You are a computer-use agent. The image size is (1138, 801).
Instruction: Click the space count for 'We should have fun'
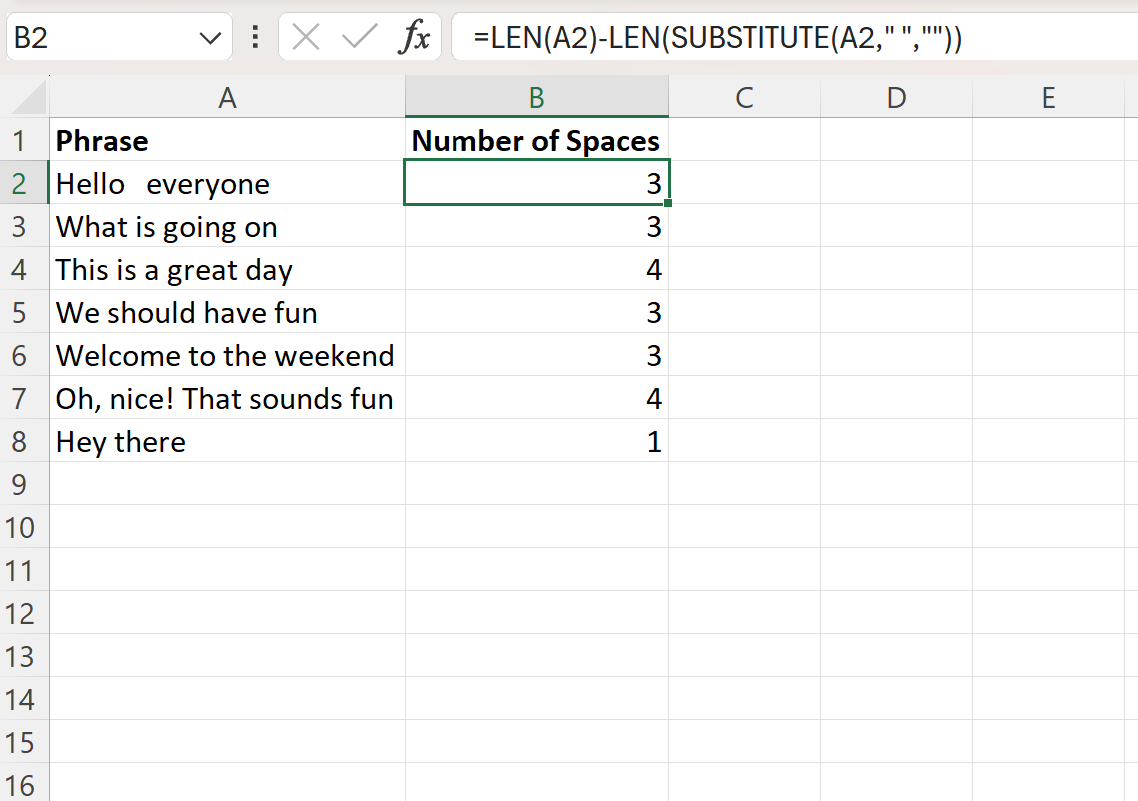(x=536, y=312)
